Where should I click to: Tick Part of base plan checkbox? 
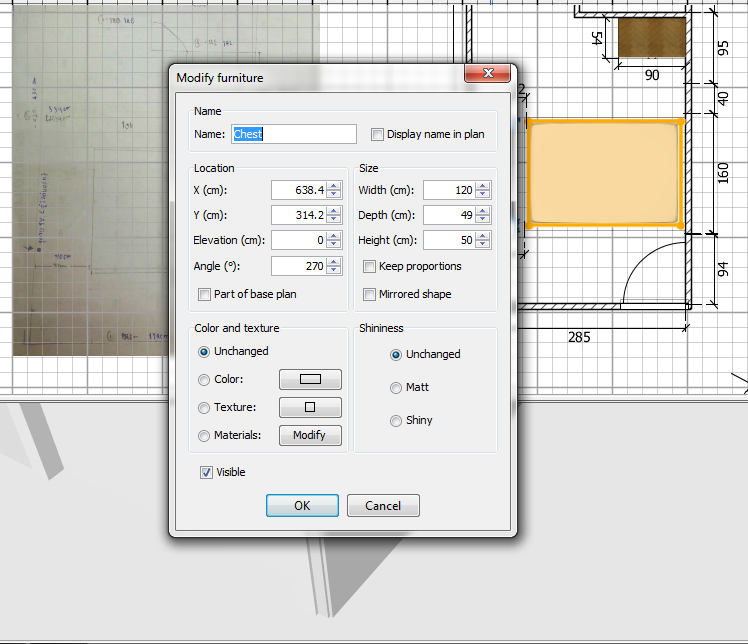coord(205,294)
